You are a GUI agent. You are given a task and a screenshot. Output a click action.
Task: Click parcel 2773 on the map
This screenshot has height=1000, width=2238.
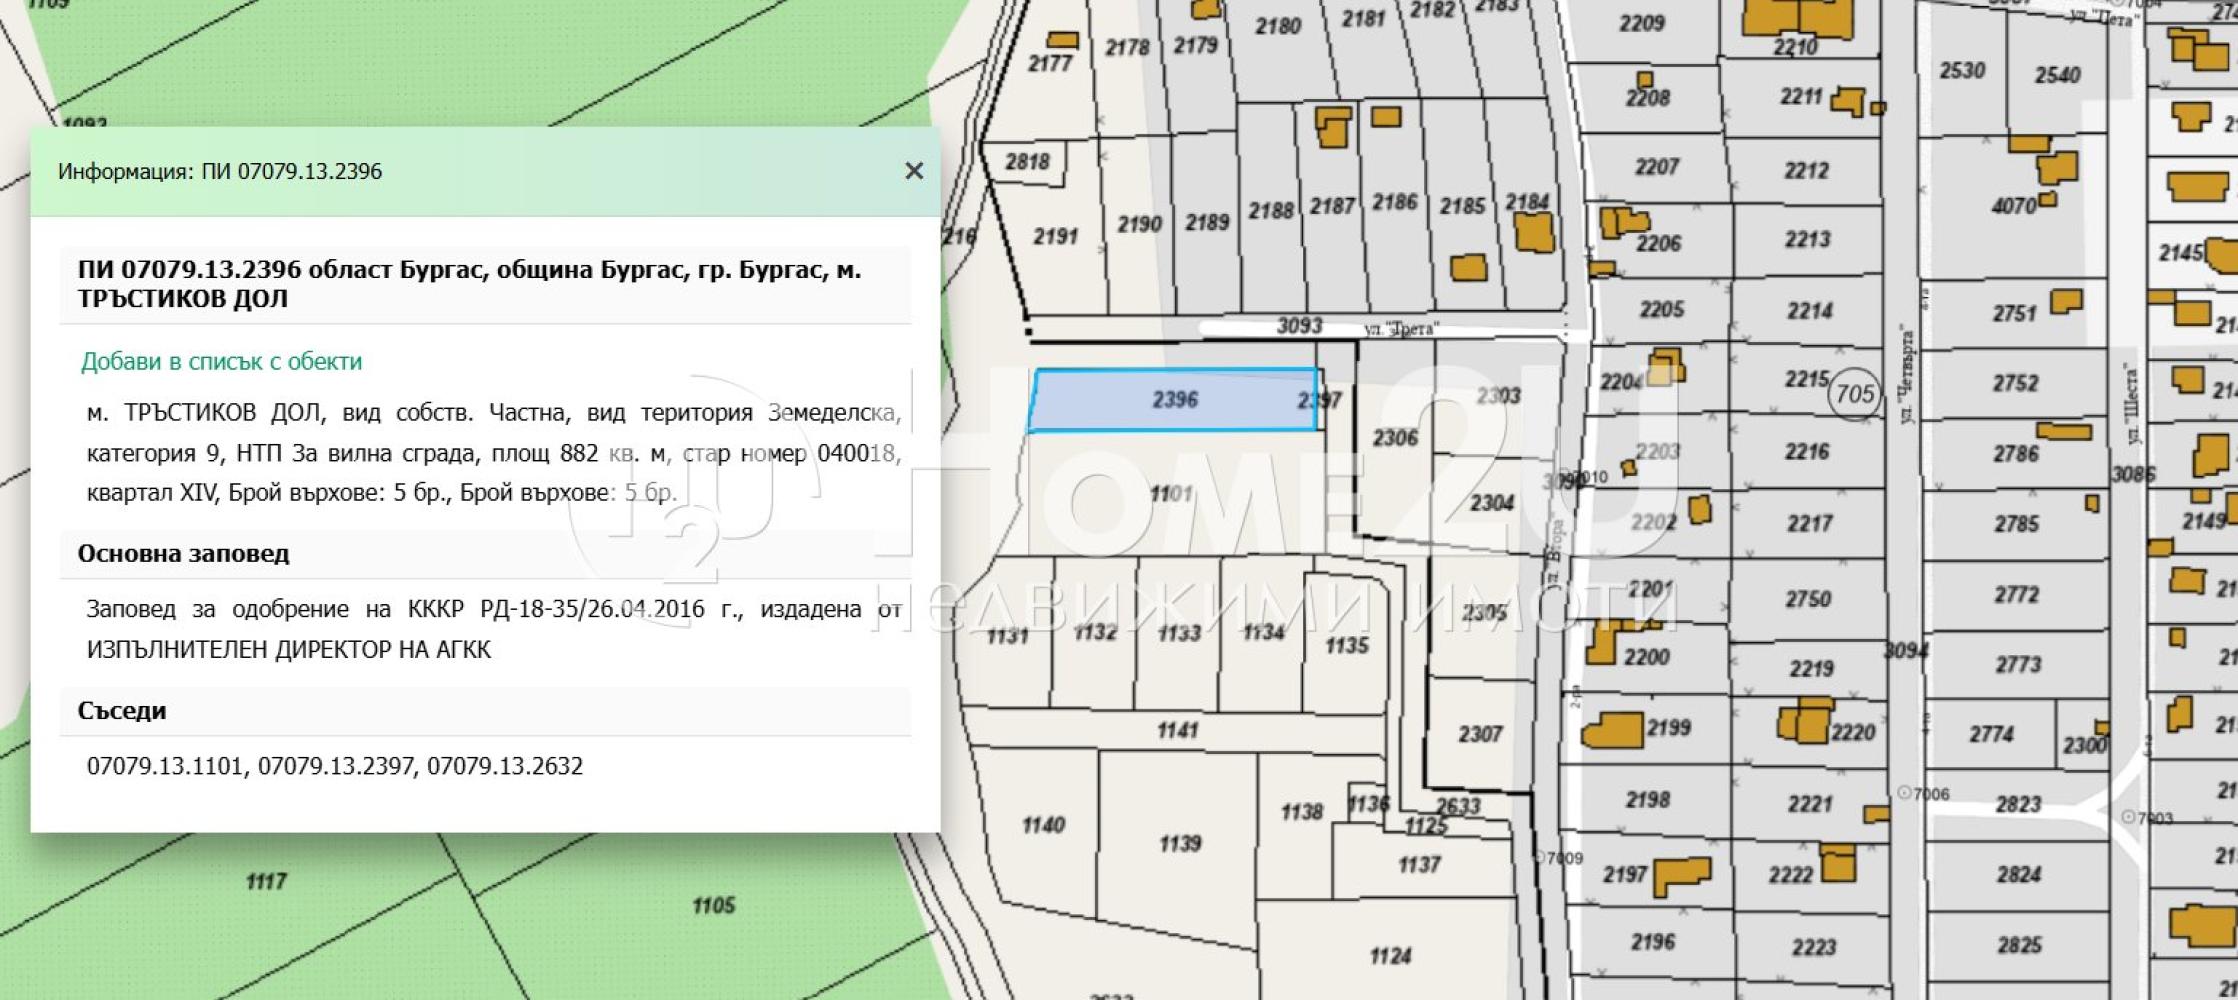[x=2018, y=665]
